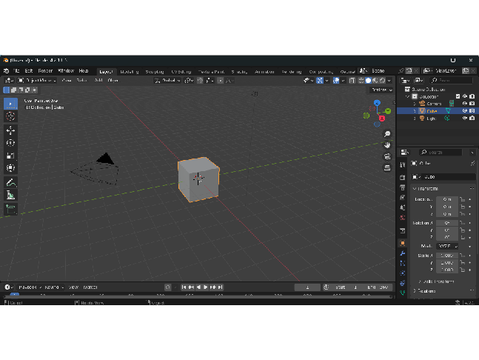The height and width of the screenshot is (360, 479).
Task: Select the 3D Cursor tool
Action: (x=11, y=116)
